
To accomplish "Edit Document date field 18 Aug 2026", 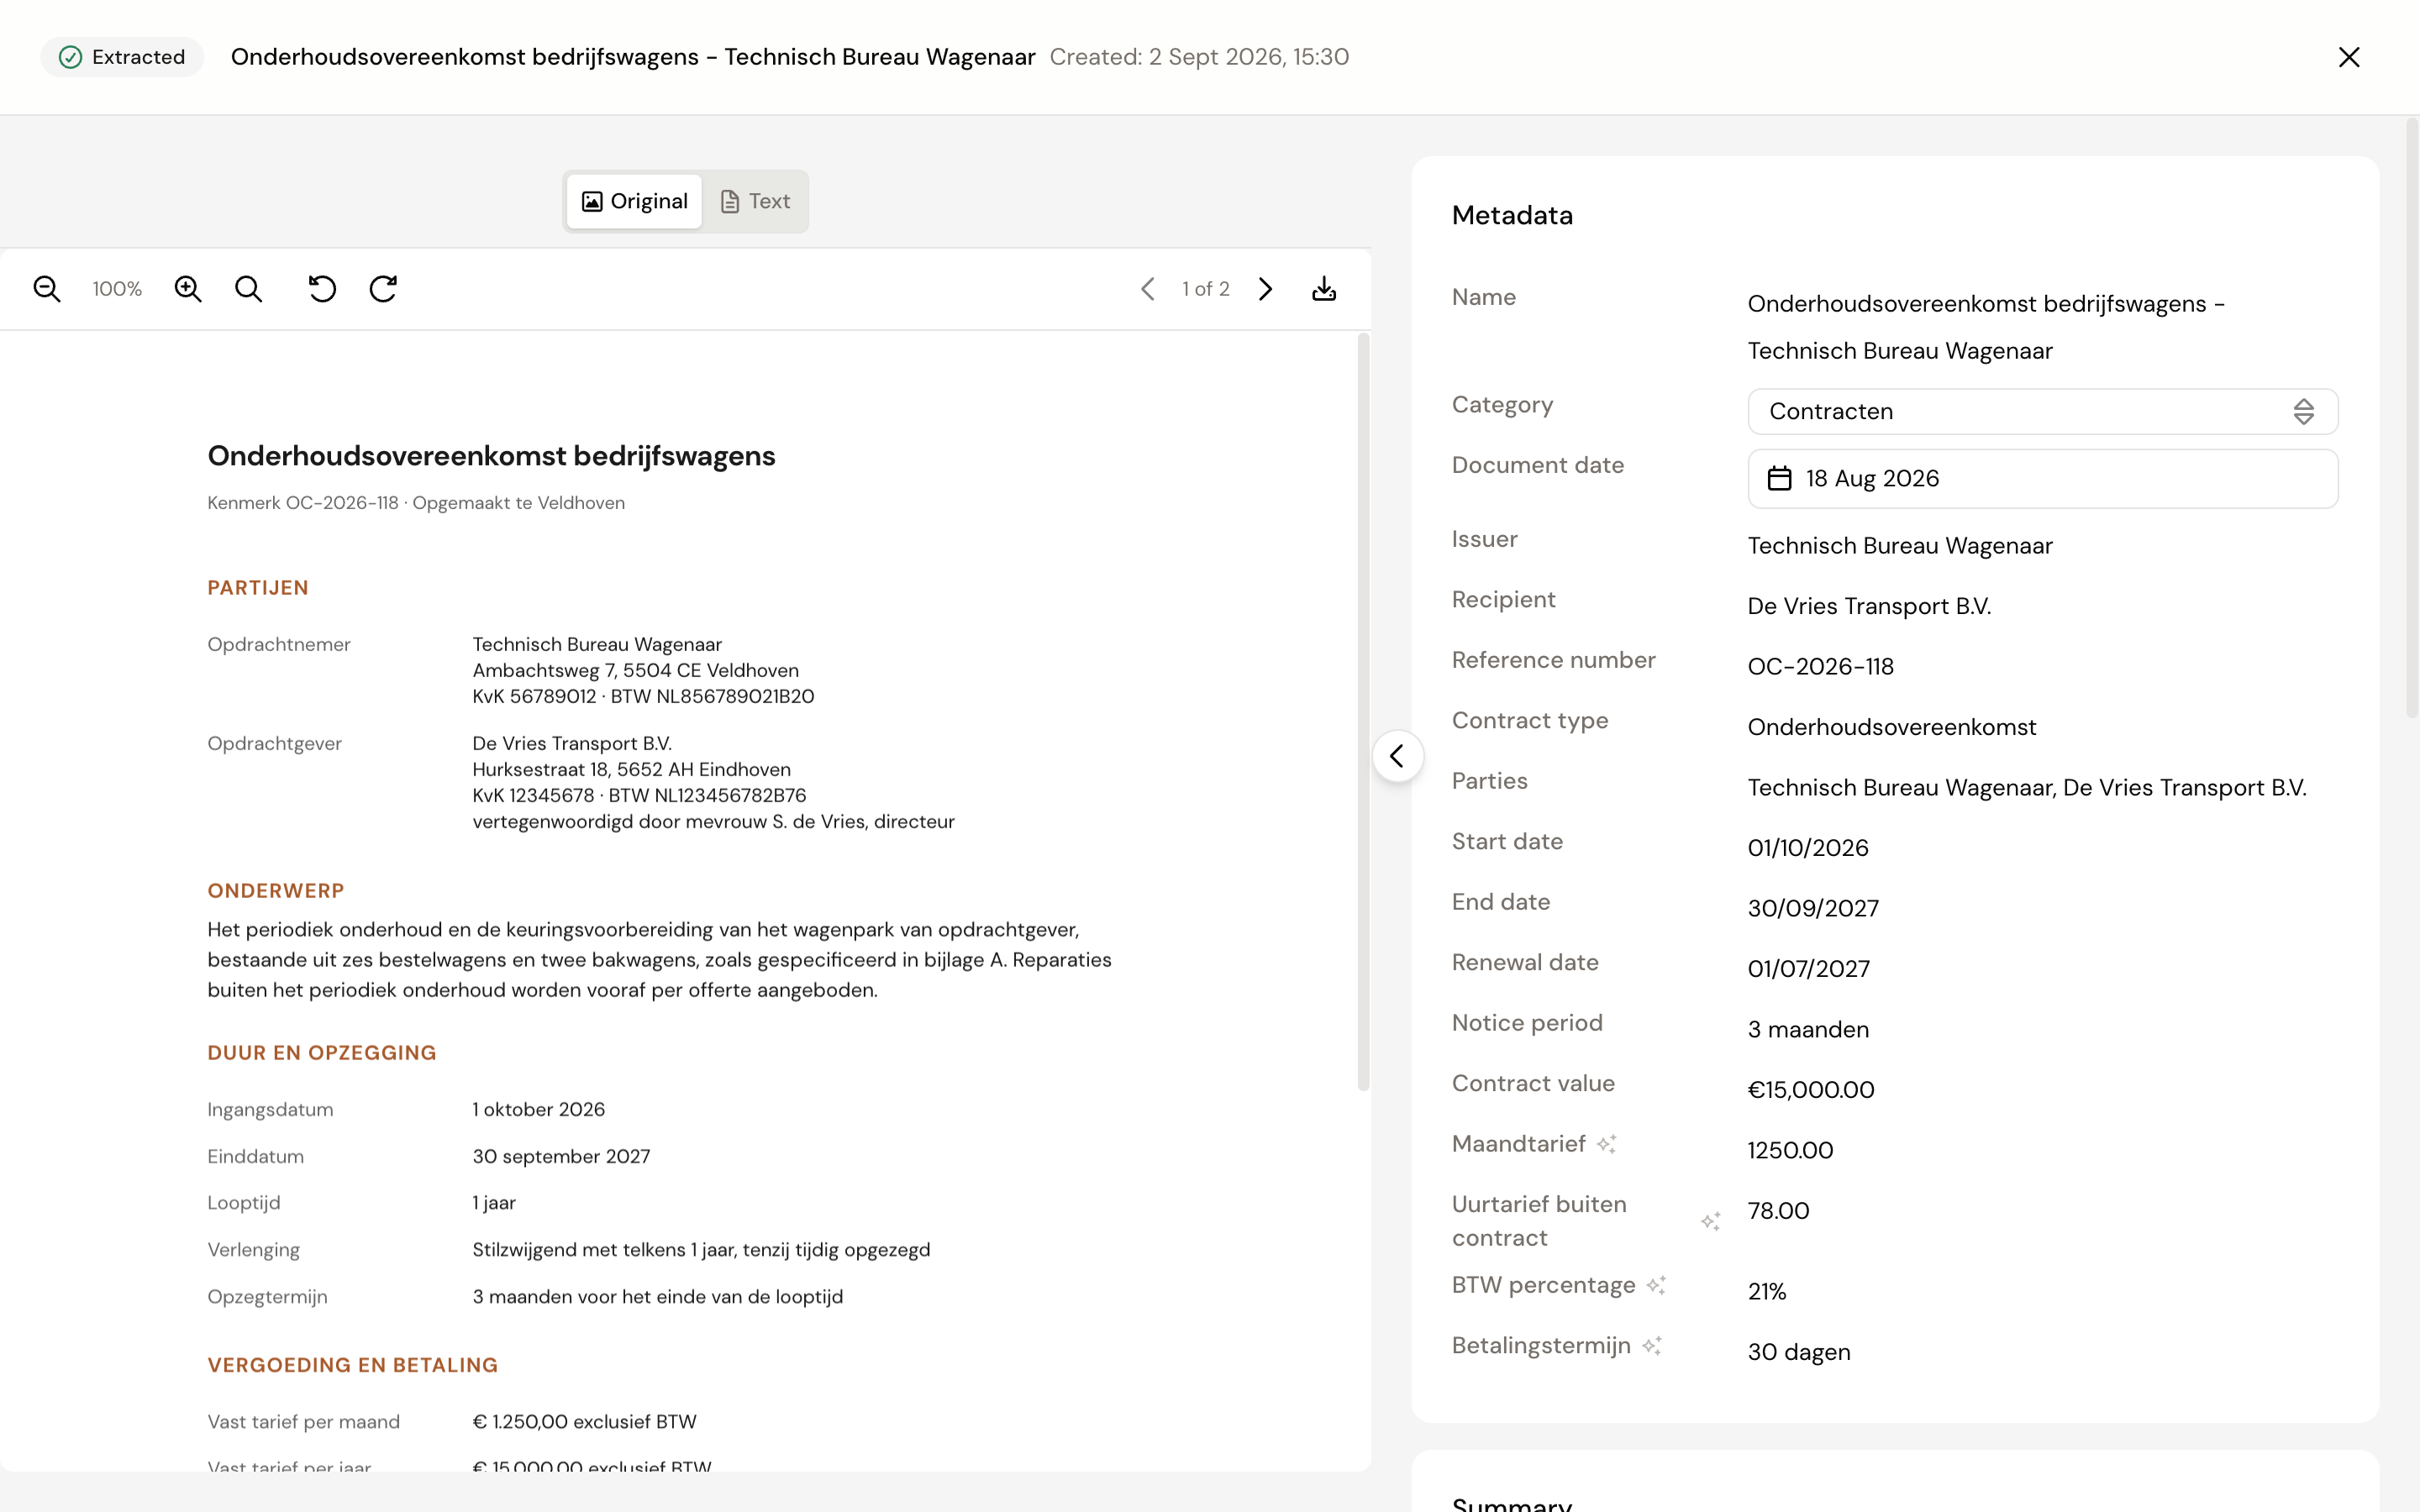I will click(2042, 479).
